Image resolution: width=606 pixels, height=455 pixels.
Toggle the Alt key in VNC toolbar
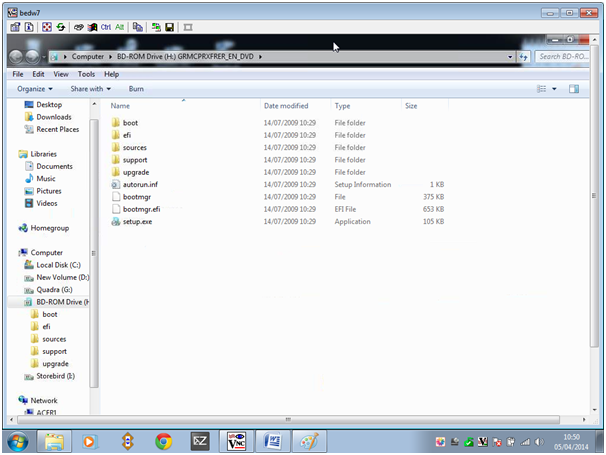pos(120,26)
